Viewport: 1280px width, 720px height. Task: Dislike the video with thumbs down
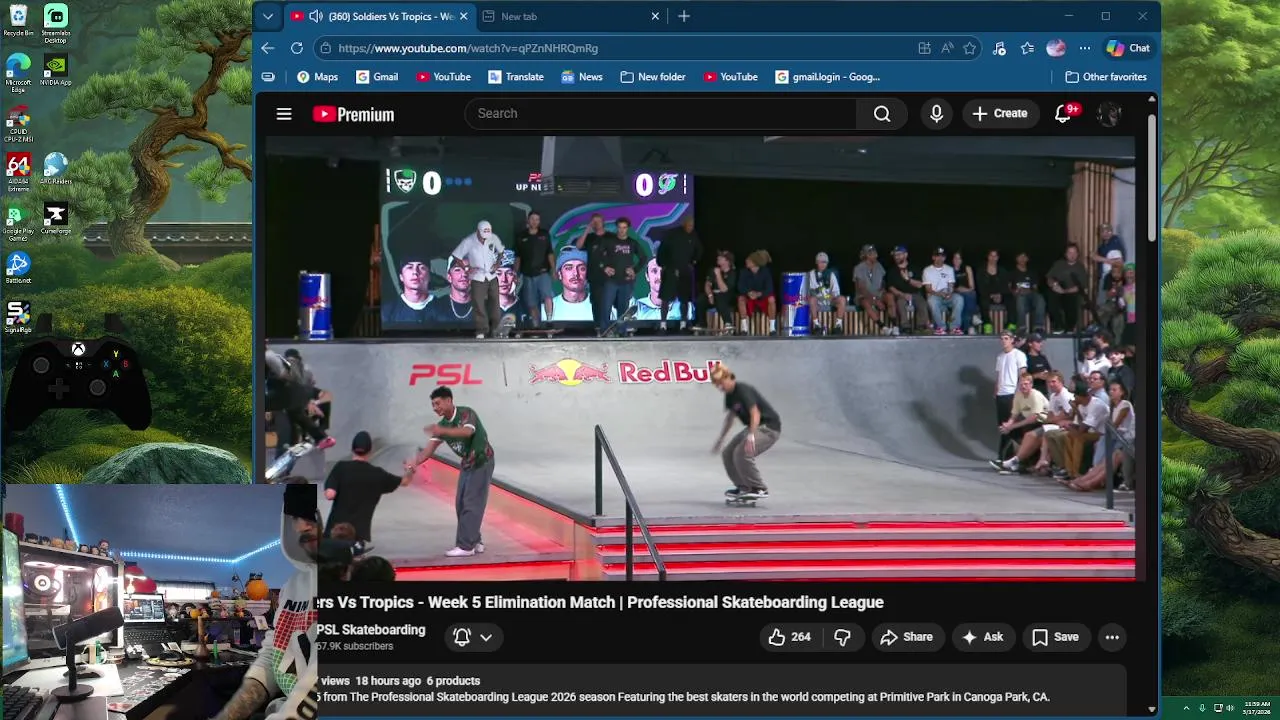click(x=842, y=637)
